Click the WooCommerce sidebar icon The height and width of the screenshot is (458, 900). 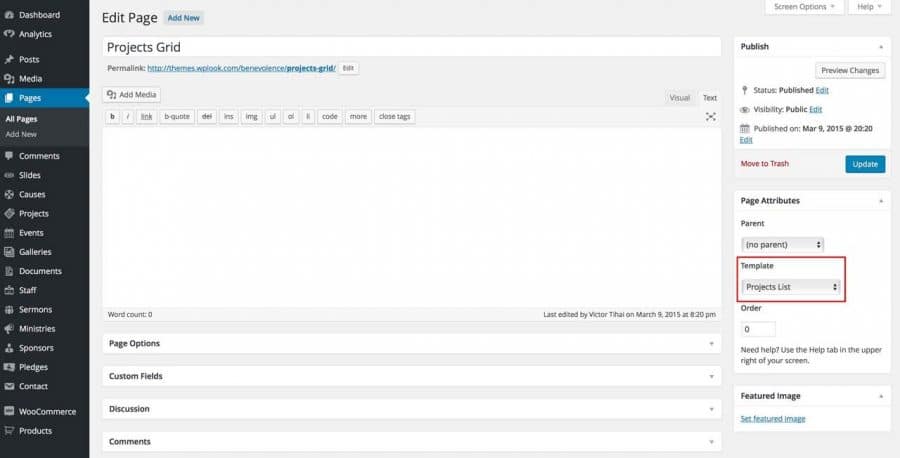point(9,412)
